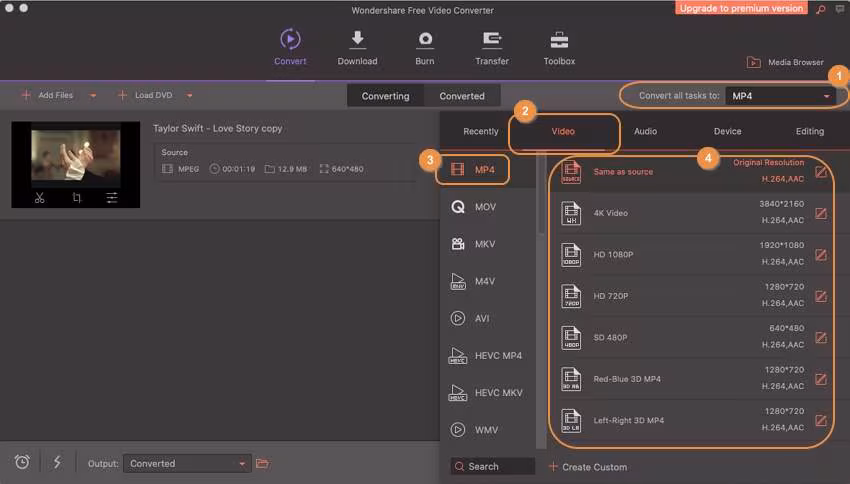Open output folder icon
The width and height of the screenshot is (850, 484).
(x=262, y=463)
